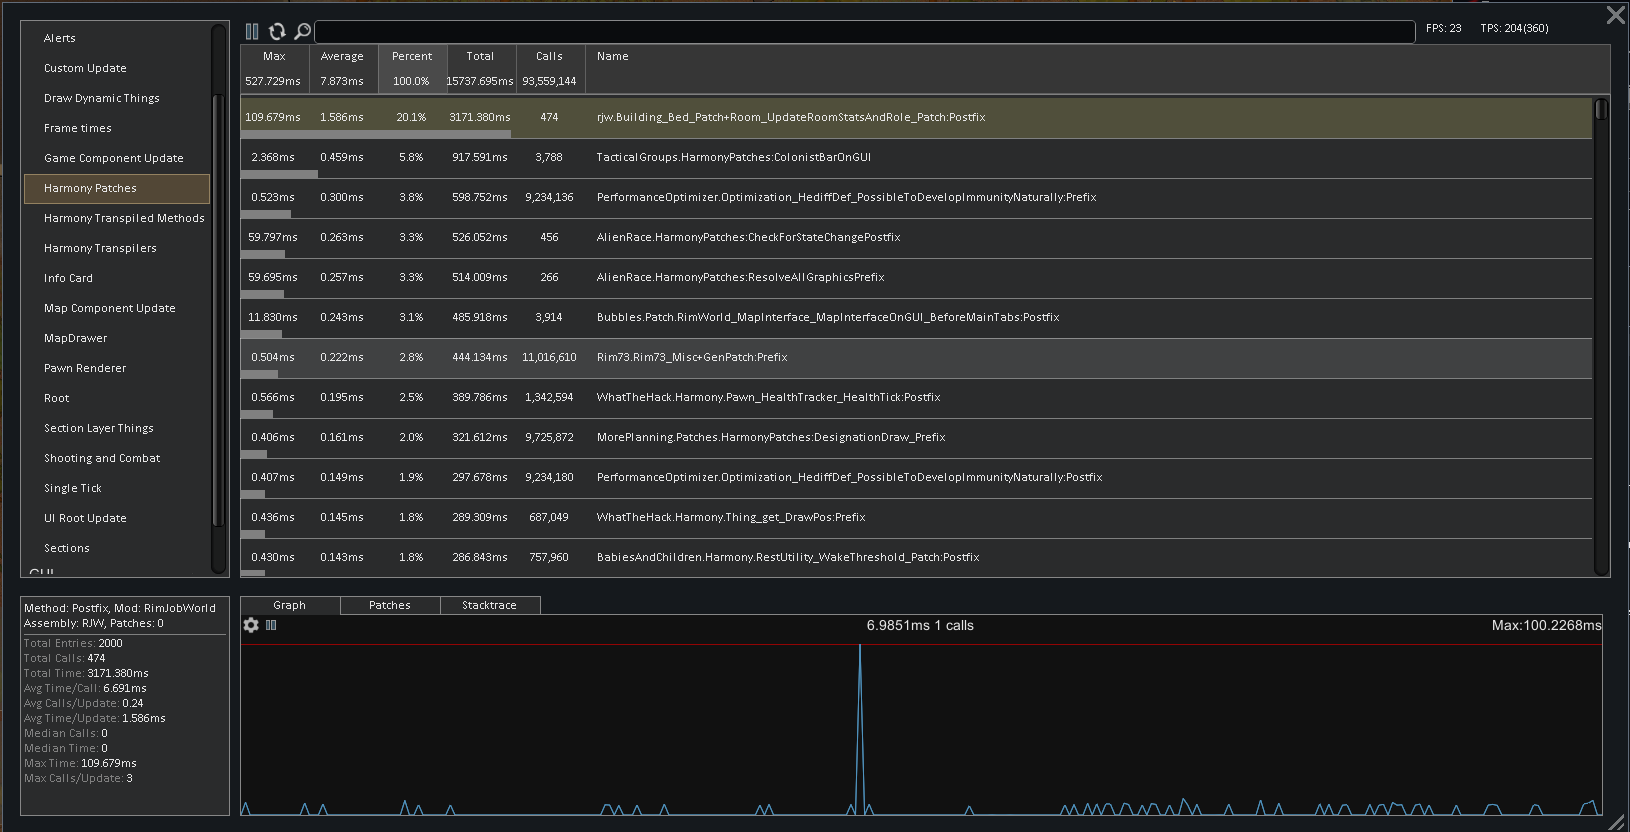Sort entries by the Max column
Image resolution: width=1630 pixels, height=832 pixels.
pos(274,56)
